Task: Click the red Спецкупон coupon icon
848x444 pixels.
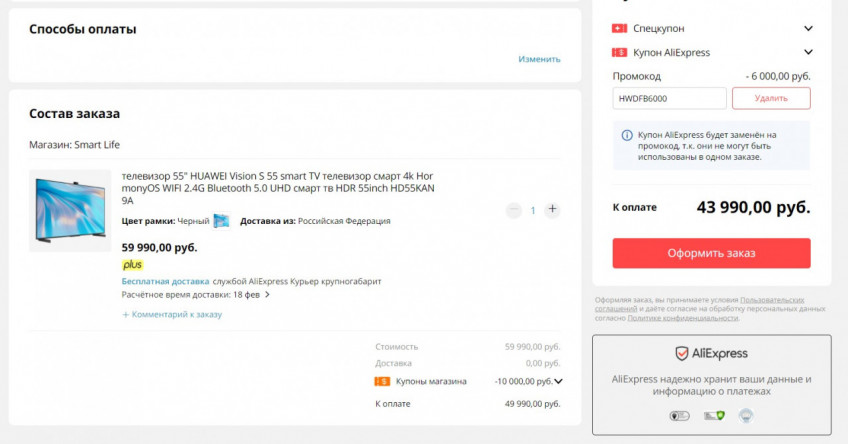Action: click(620, 28)
